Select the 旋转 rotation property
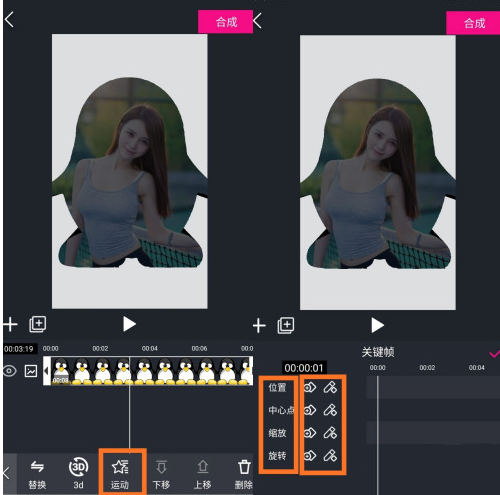 pos(277,456)
